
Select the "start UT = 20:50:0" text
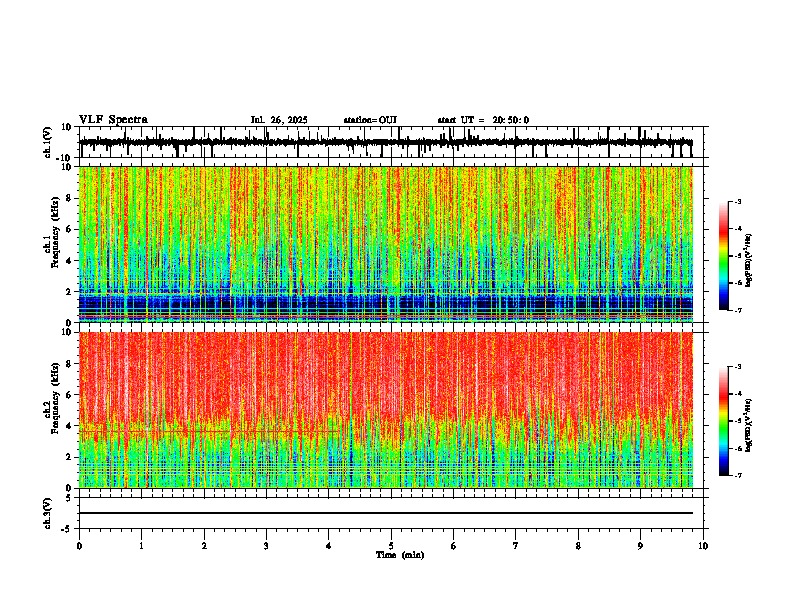[x=483, y=120]
